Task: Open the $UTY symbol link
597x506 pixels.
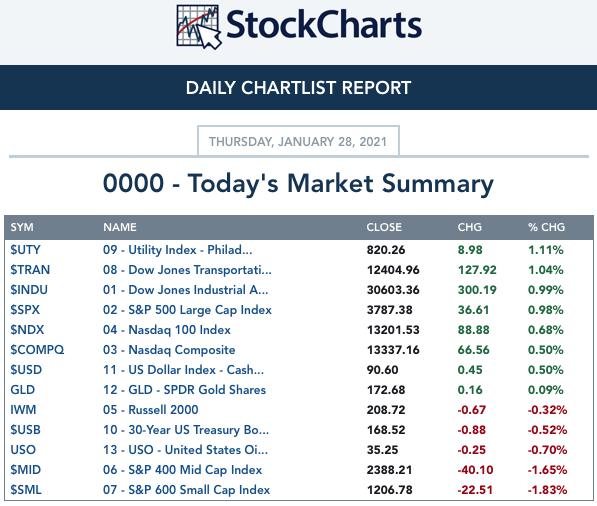Action: coord(25,250)
